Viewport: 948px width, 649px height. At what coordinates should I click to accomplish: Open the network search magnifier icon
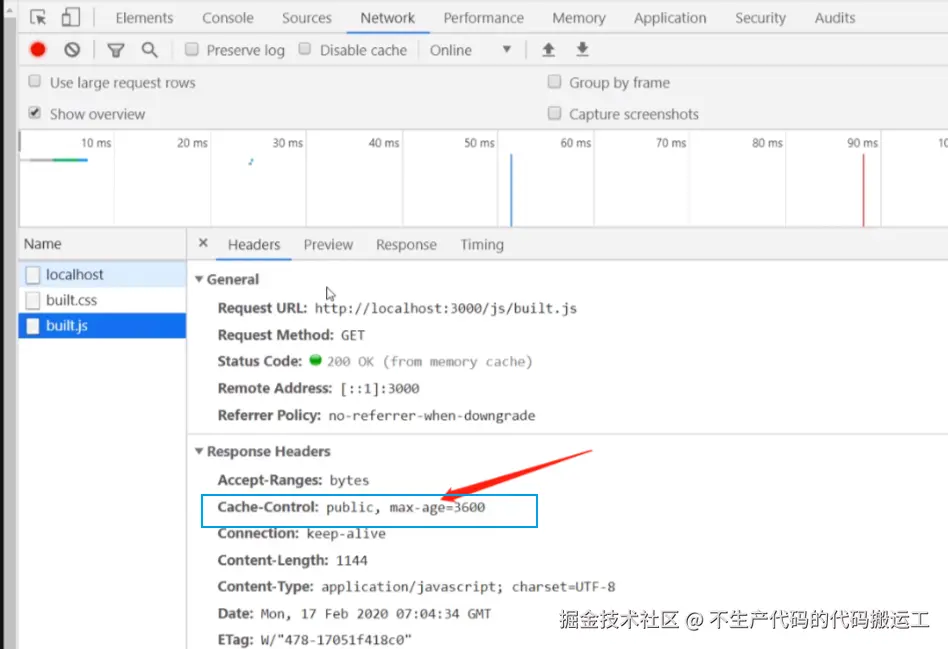click(x=149, y=50)
